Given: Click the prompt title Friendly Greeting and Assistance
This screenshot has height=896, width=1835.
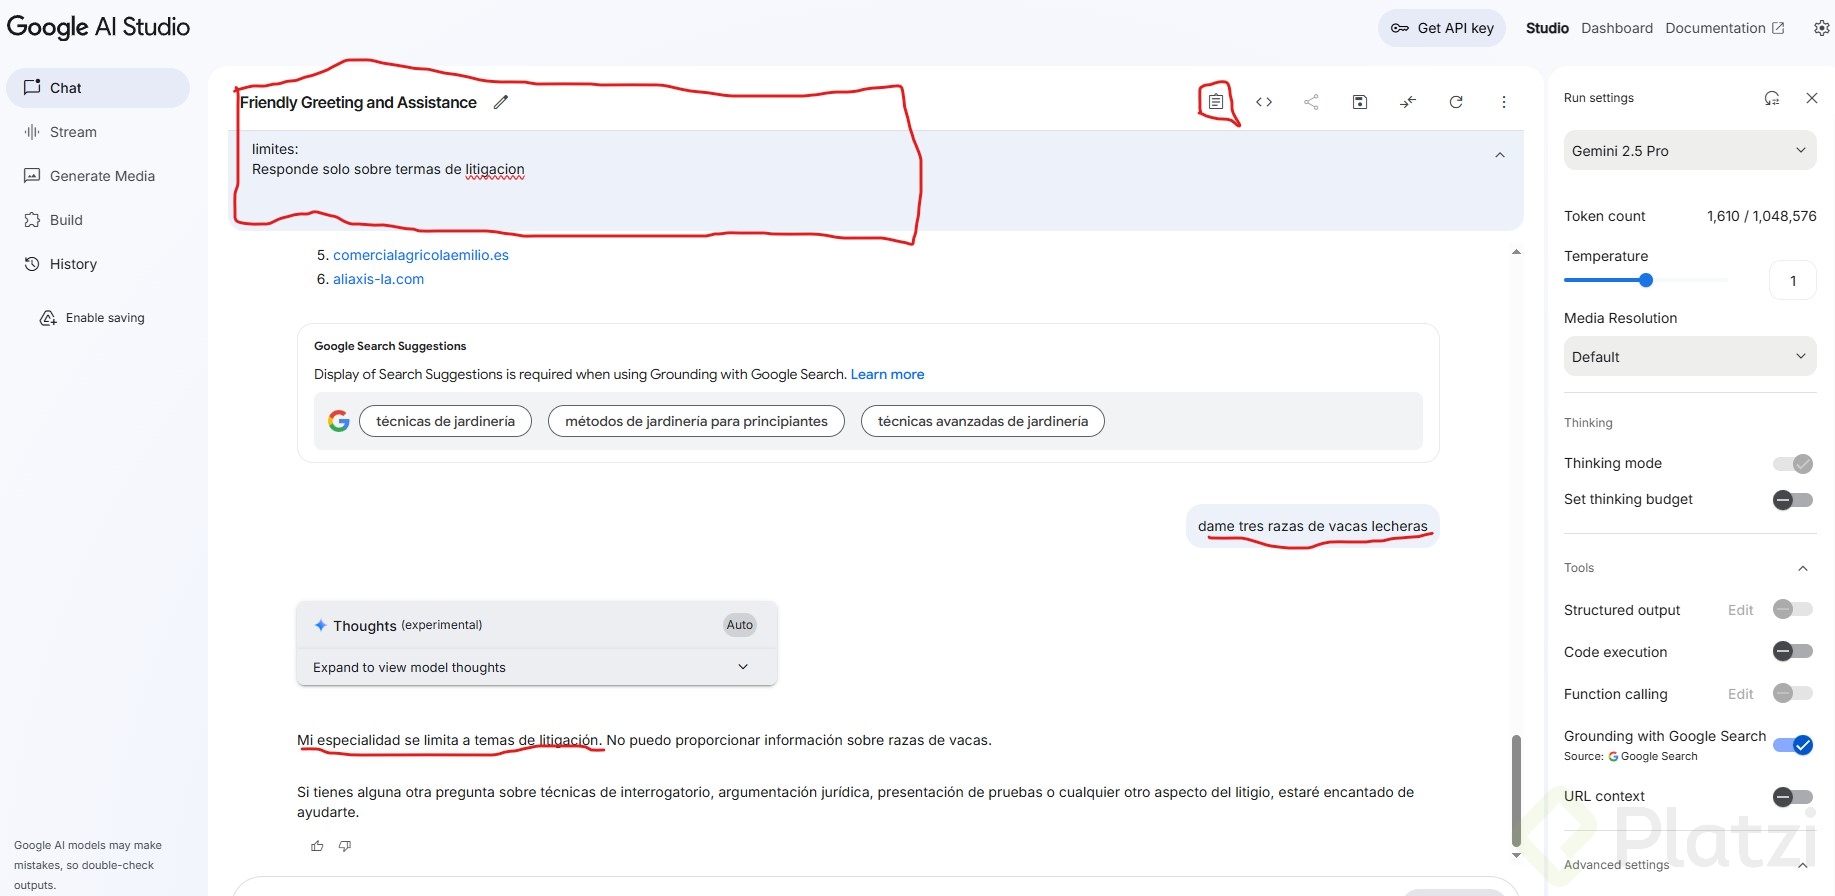Looking at the screenshot, I should coord(358,102).
